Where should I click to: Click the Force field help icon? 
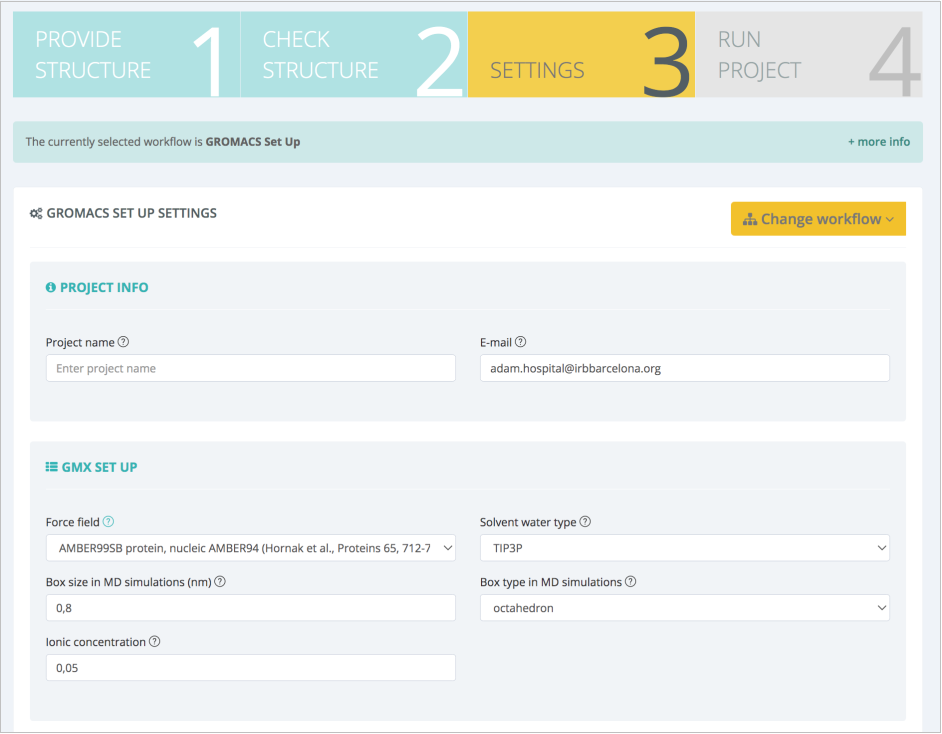pos(109,522)
